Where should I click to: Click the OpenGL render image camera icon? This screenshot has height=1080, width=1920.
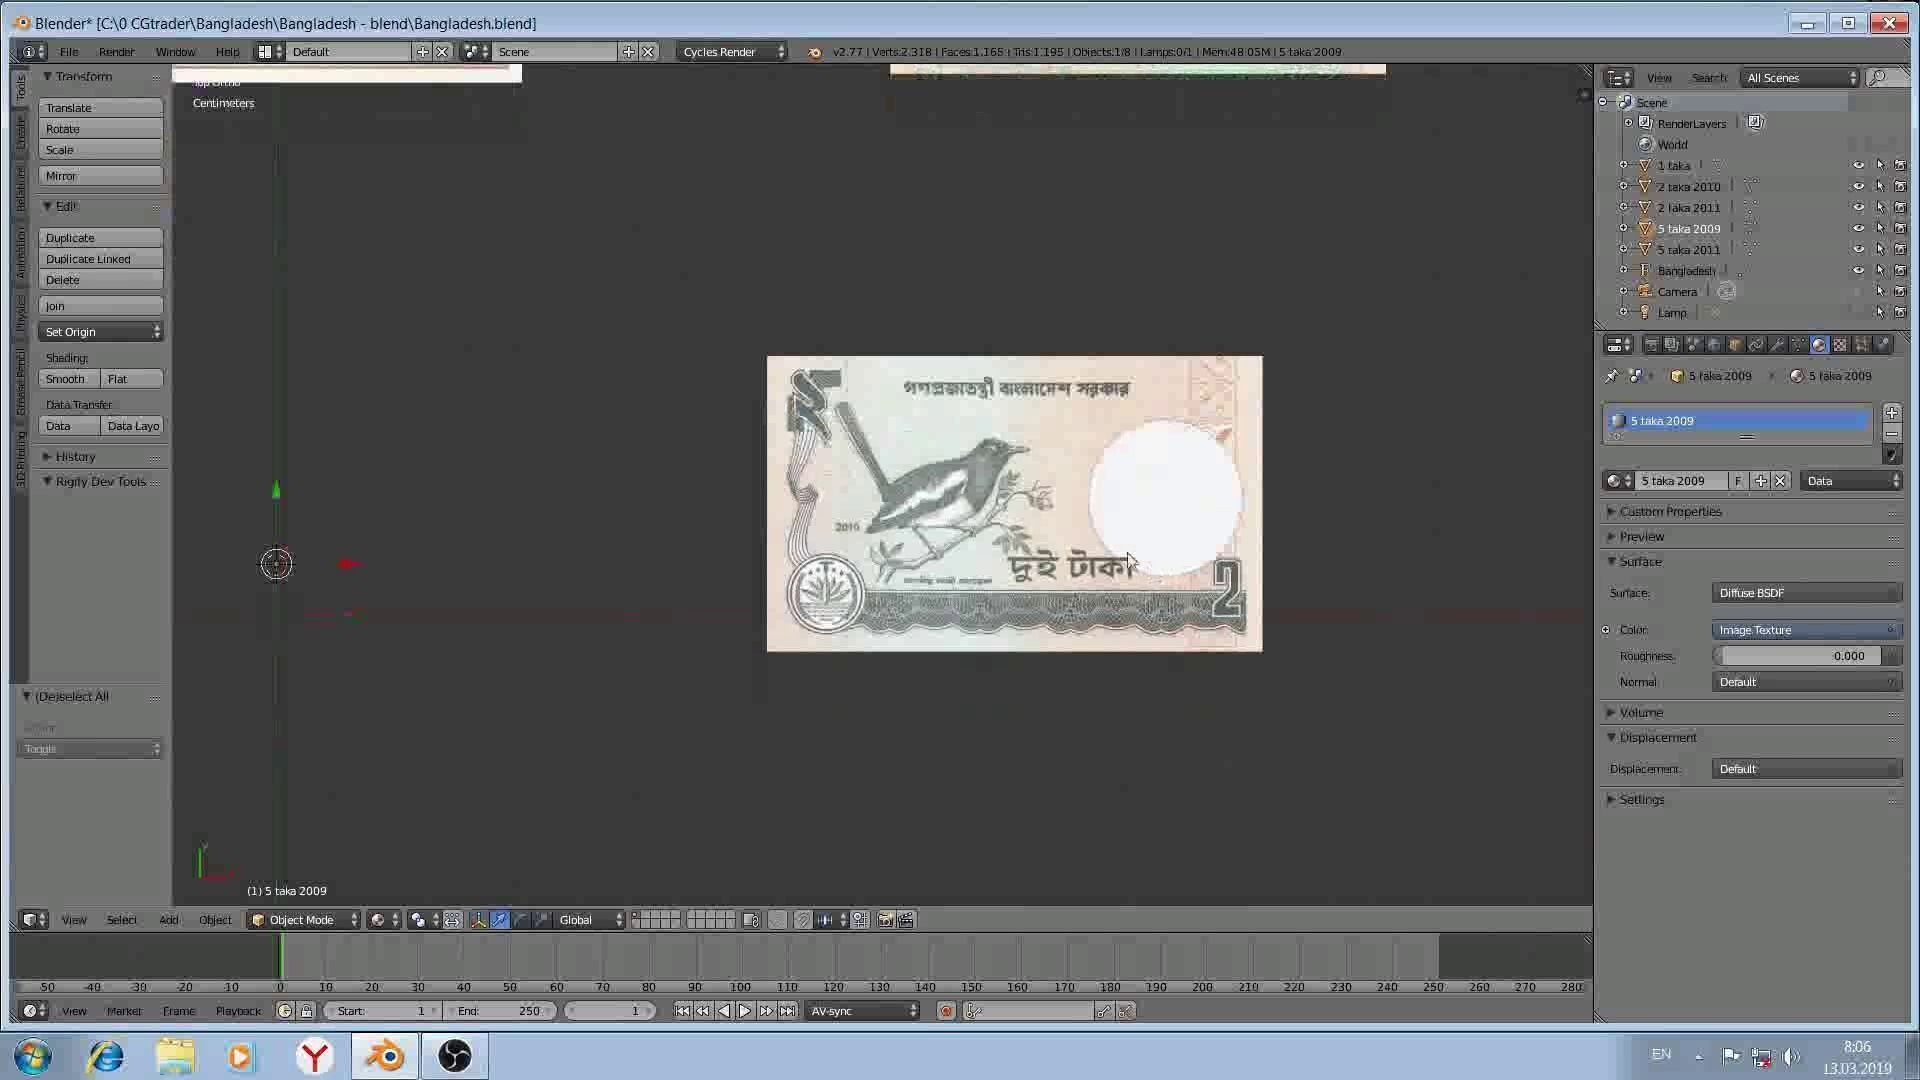point(885,920)
